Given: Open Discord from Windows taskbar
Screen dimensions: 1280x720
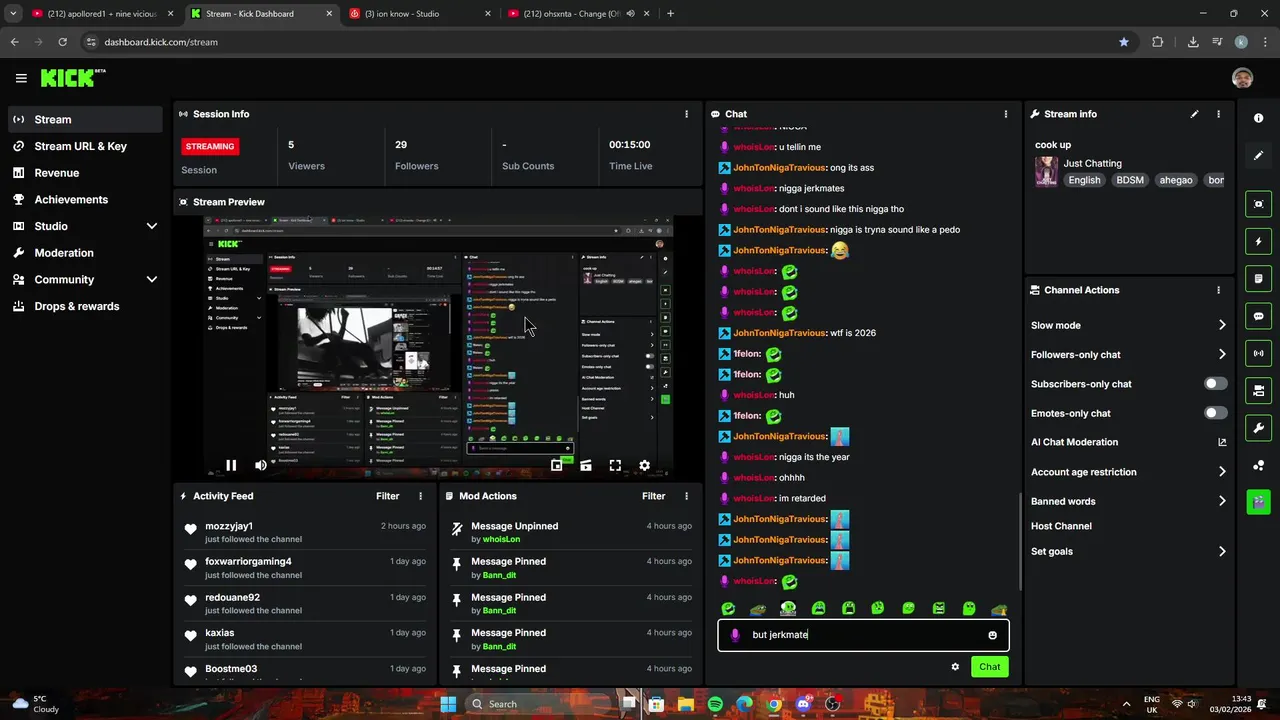Looking at the screenshot, I should point(803,704).
